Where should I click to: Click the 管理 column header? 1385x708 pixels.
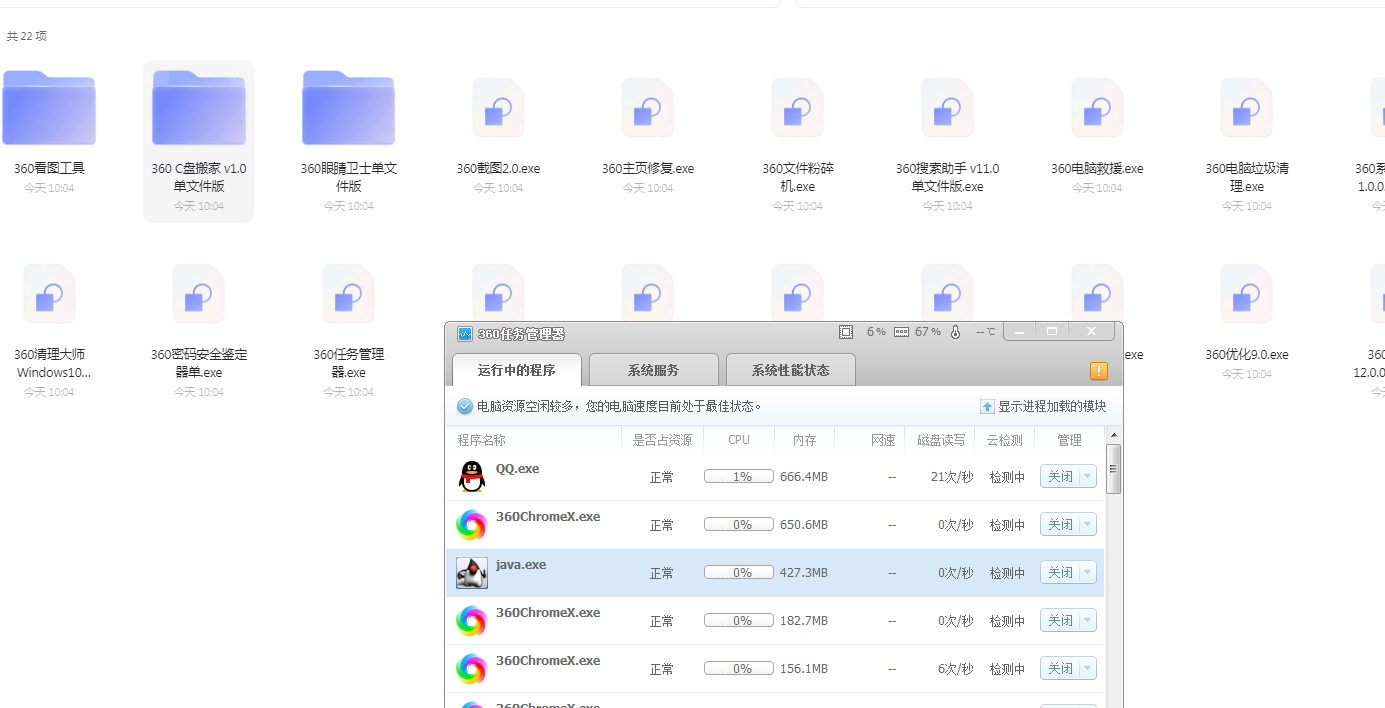(1069, 440)
